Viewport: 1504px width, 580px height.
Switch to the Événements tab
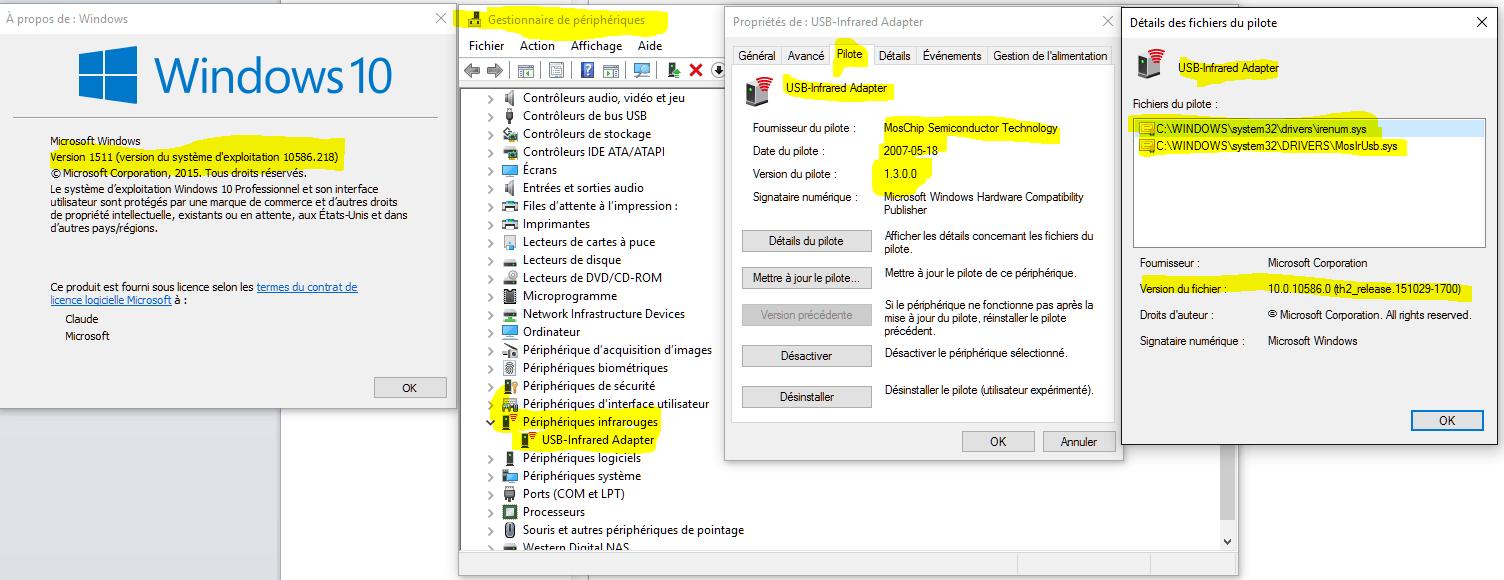(952, 56)
